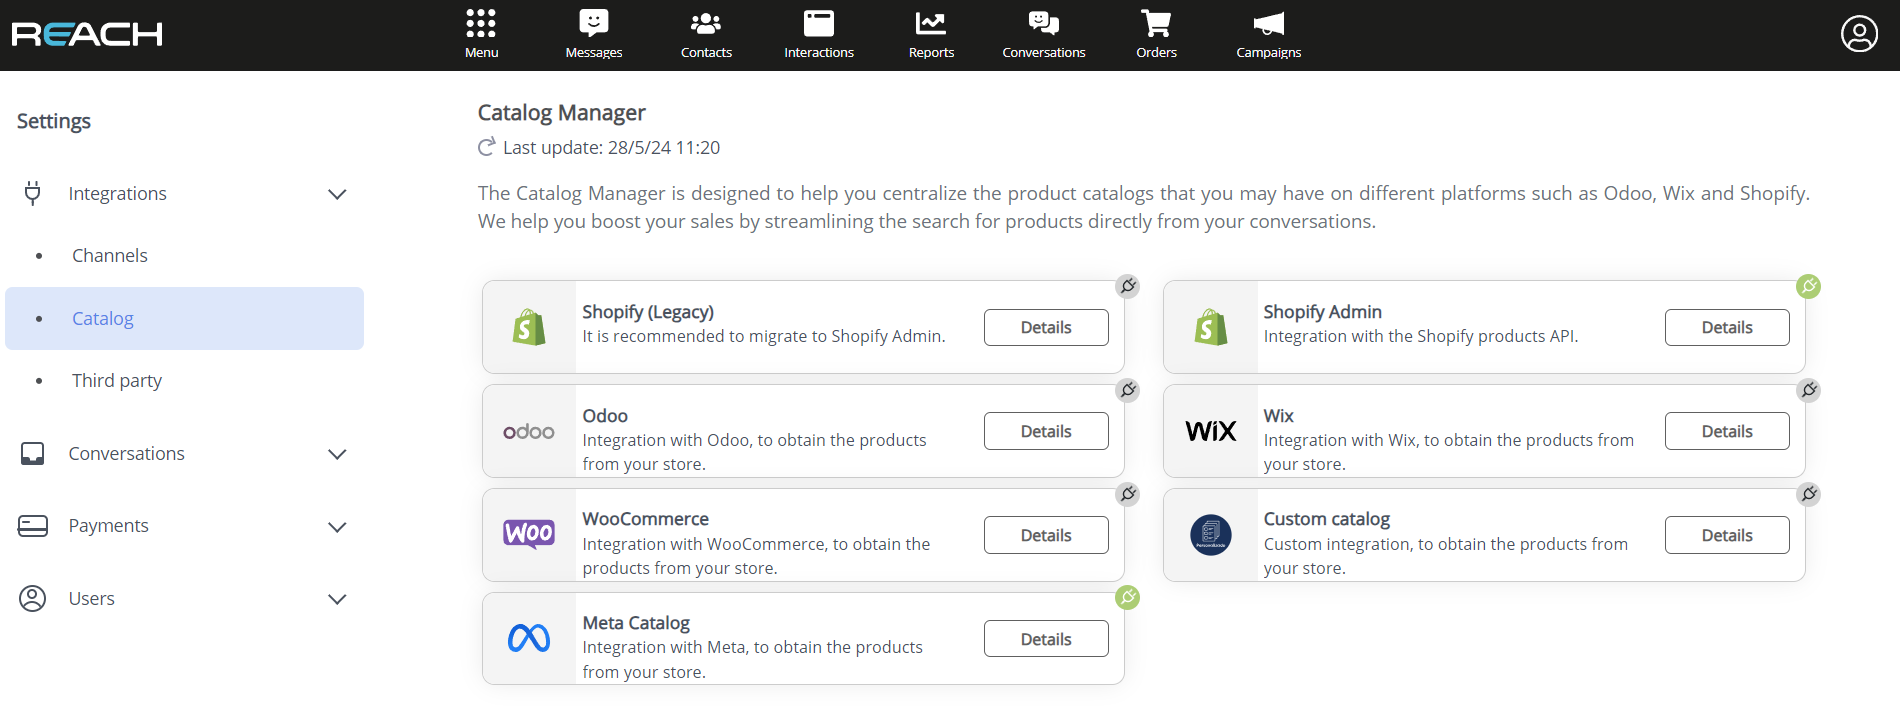Open Details for the Wix integration
This screenshot has height=716, width=1900.
coord(1726,431)
